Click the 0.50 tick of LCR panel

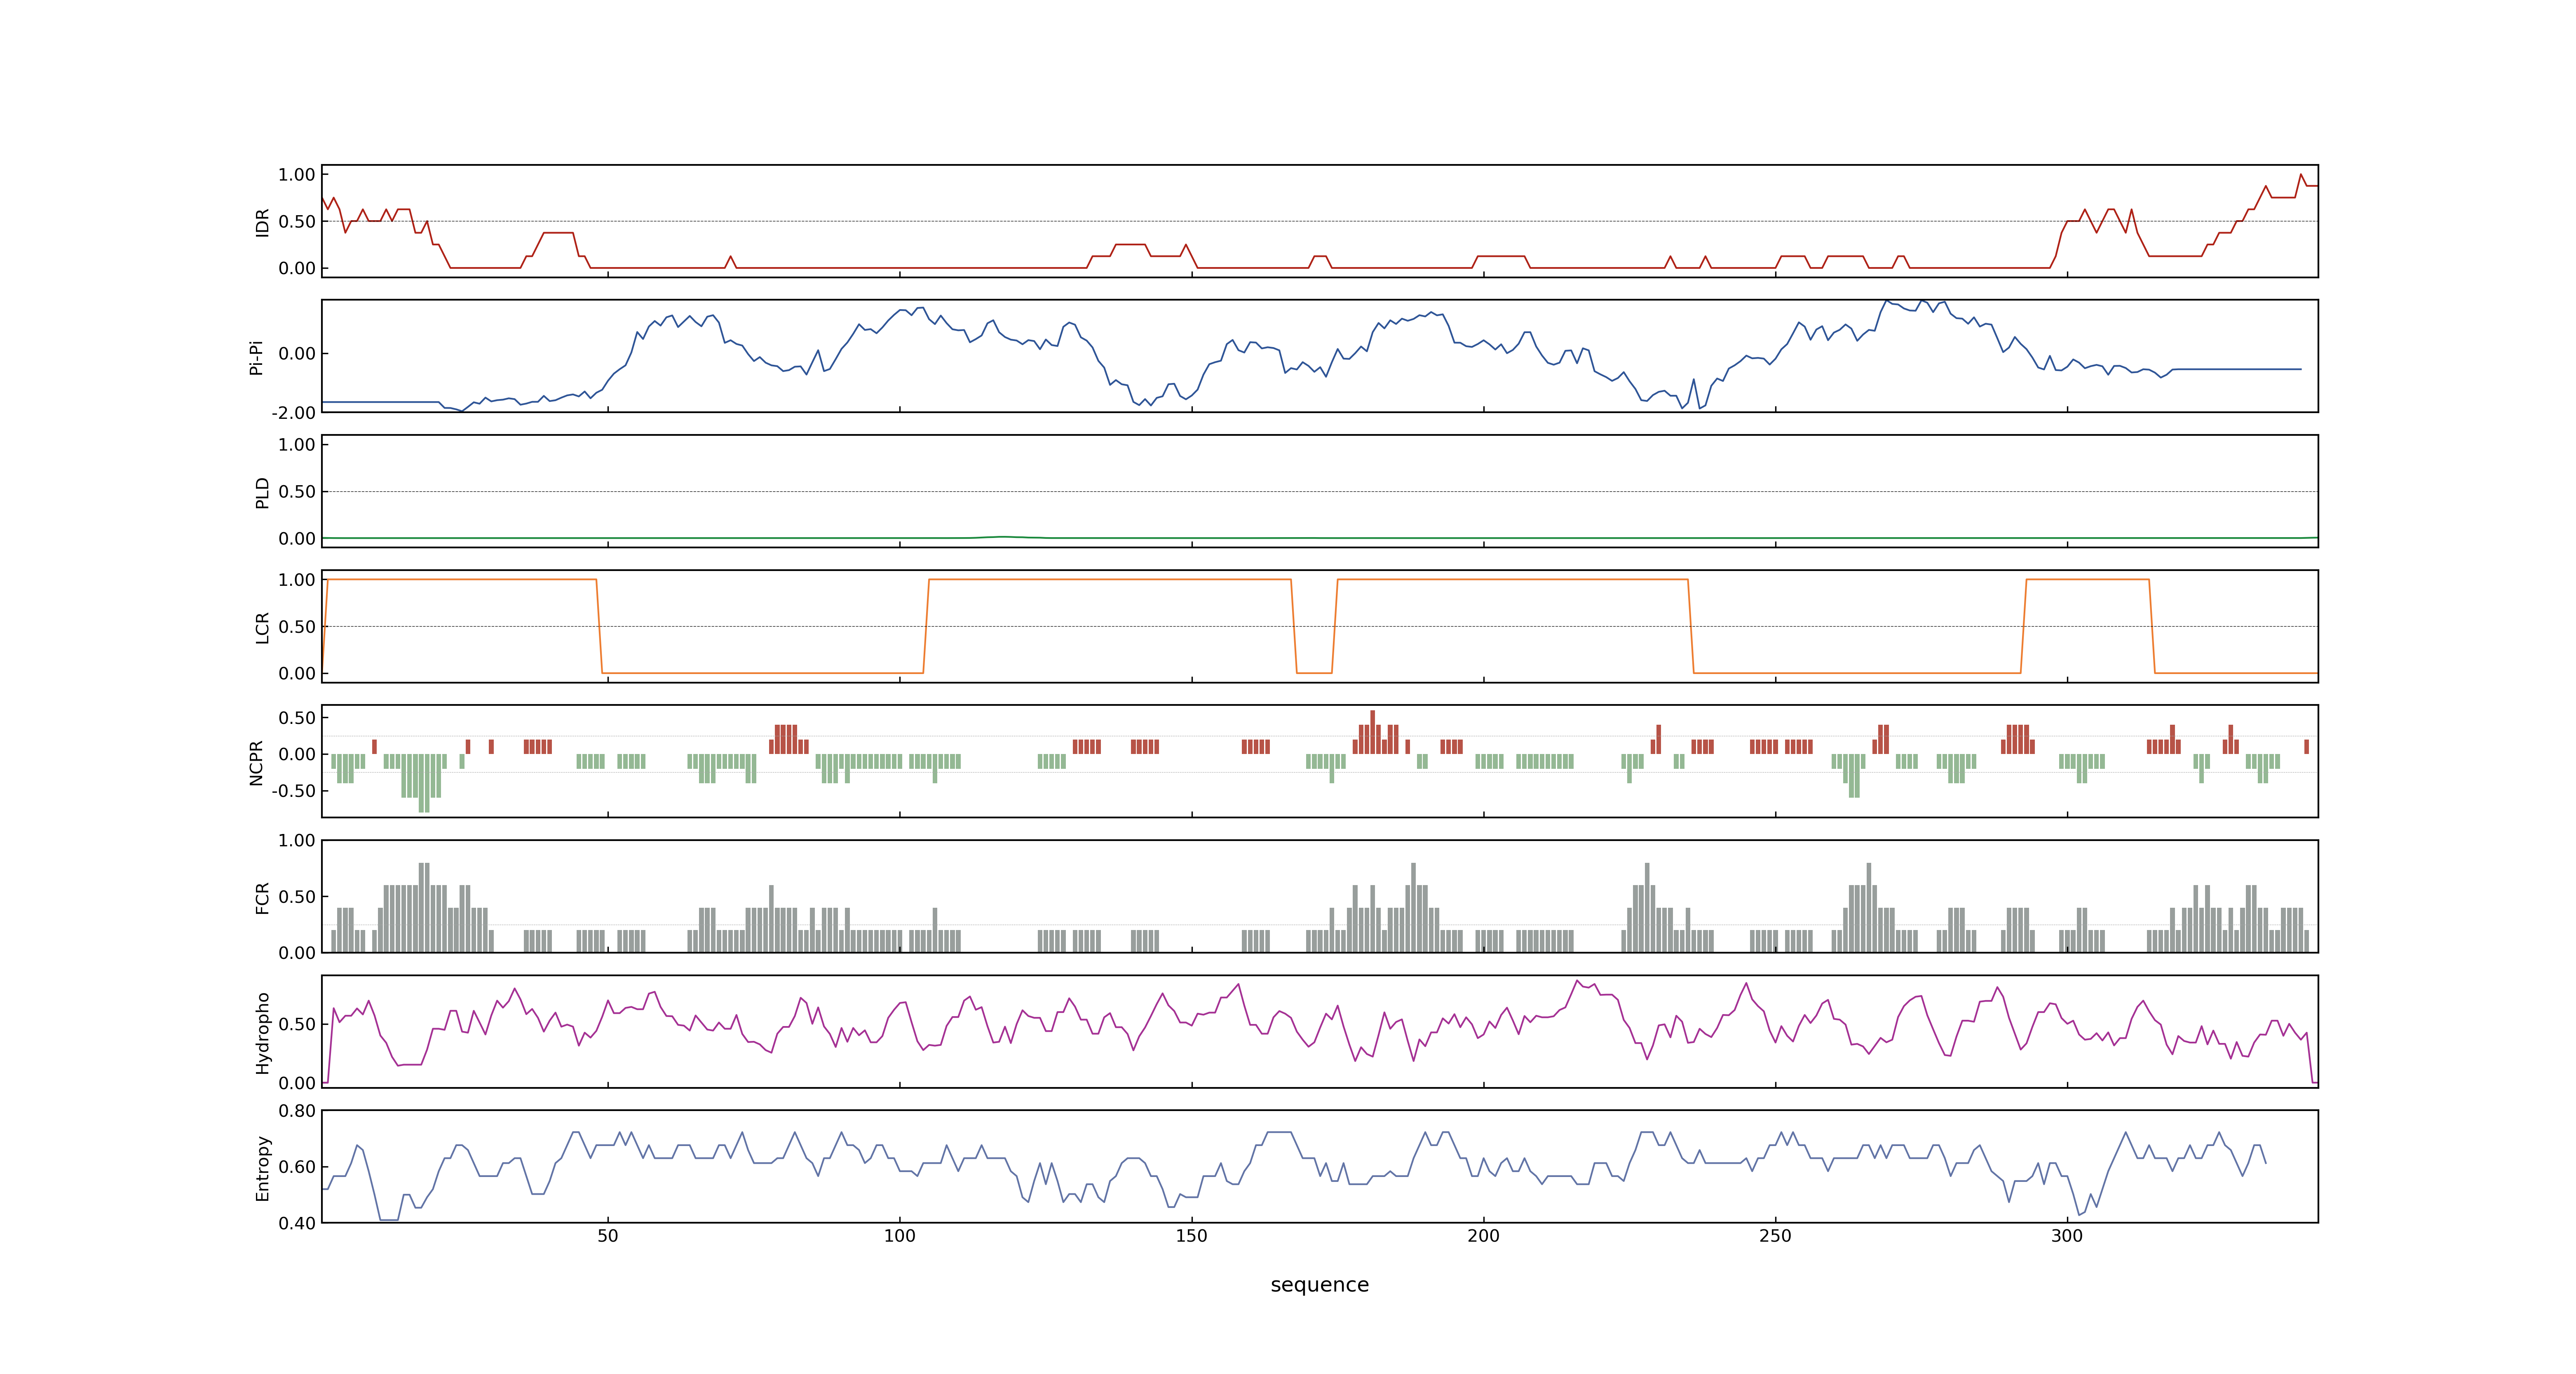point(297,627)
